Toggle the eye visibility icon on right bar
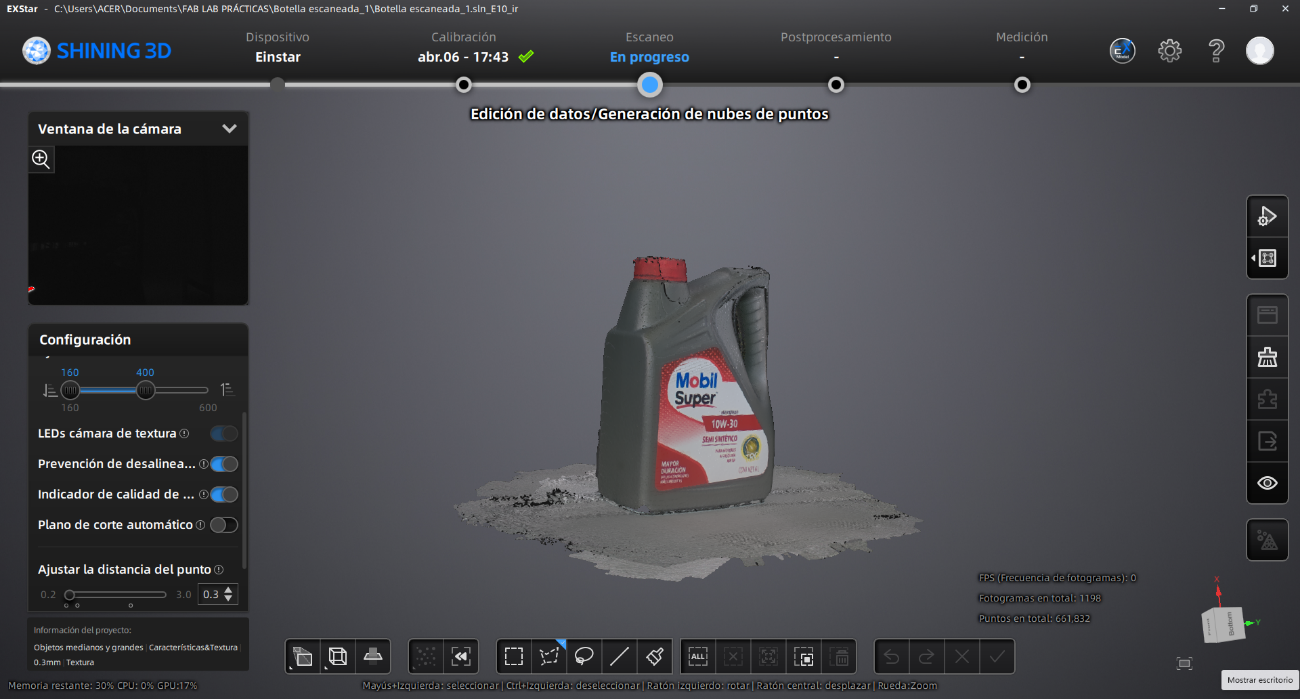This screenshot has height=699, width=1300. [x=1267, y=483]
